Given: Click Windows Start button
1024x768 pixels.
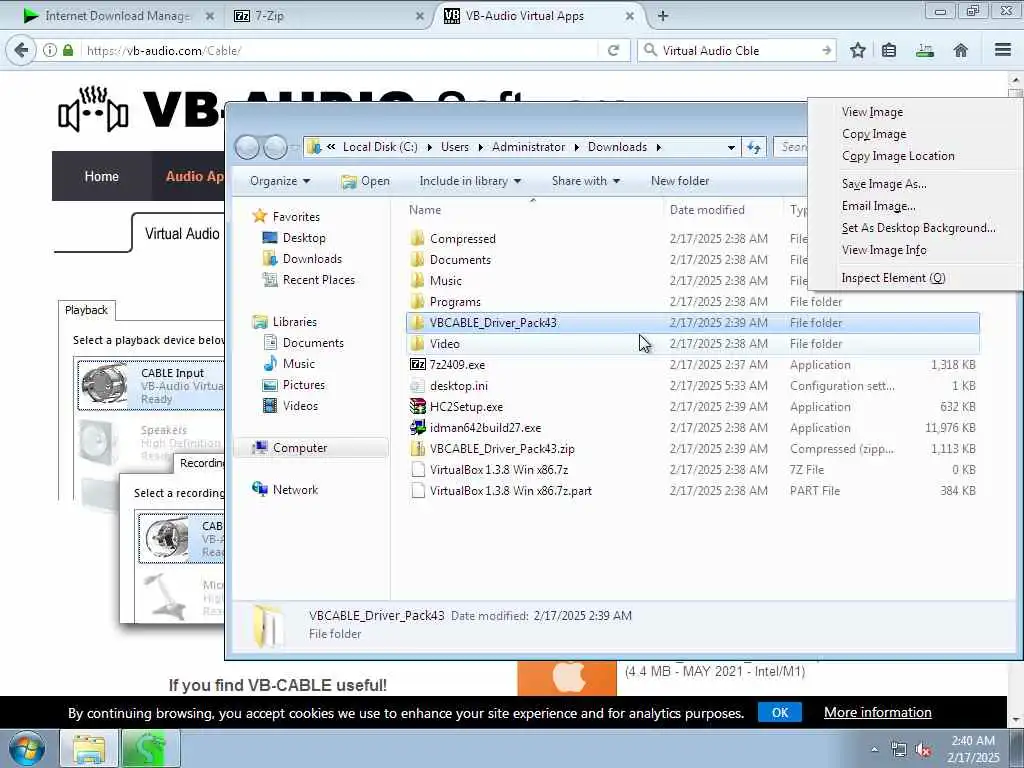Looking at the screenshot, I should pyautogui.click(x=27, y=748).
